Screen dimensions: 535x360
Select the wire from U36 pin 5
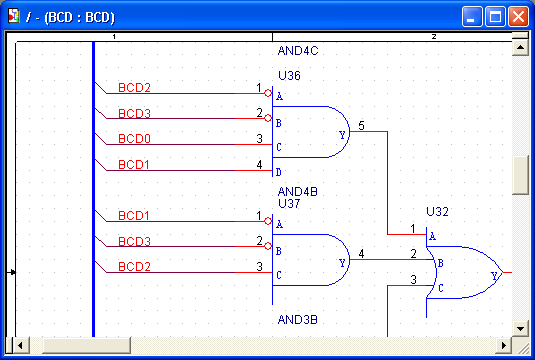pyautogui.click(x=387, y=183)
